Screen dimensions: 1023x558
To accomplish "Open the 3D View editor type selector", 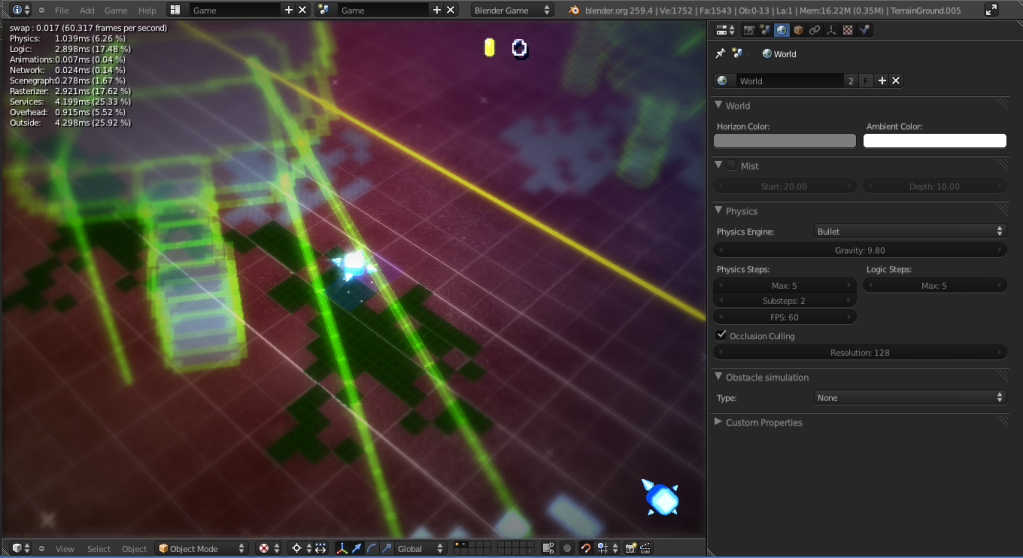I will coord(21,548).
